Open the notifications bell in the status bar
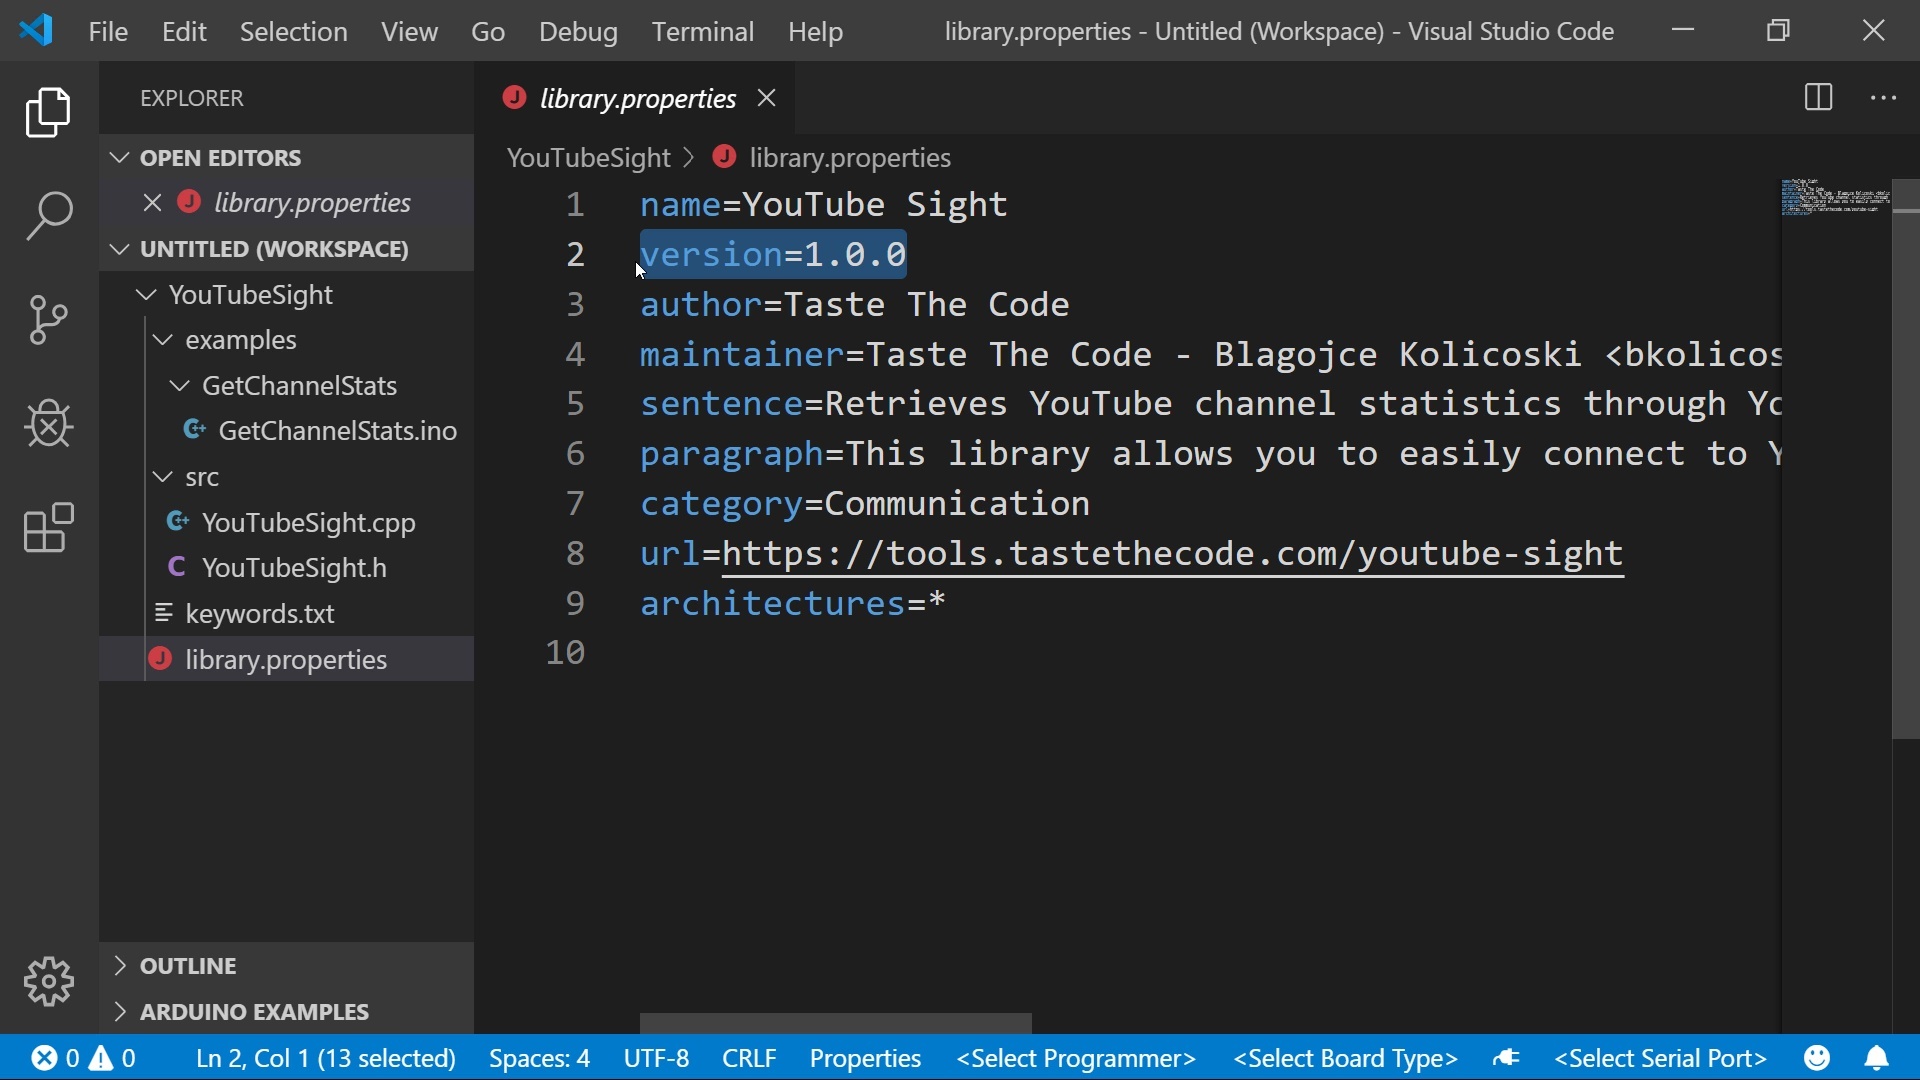 pyautogui.click(x=1878, y=1058)
